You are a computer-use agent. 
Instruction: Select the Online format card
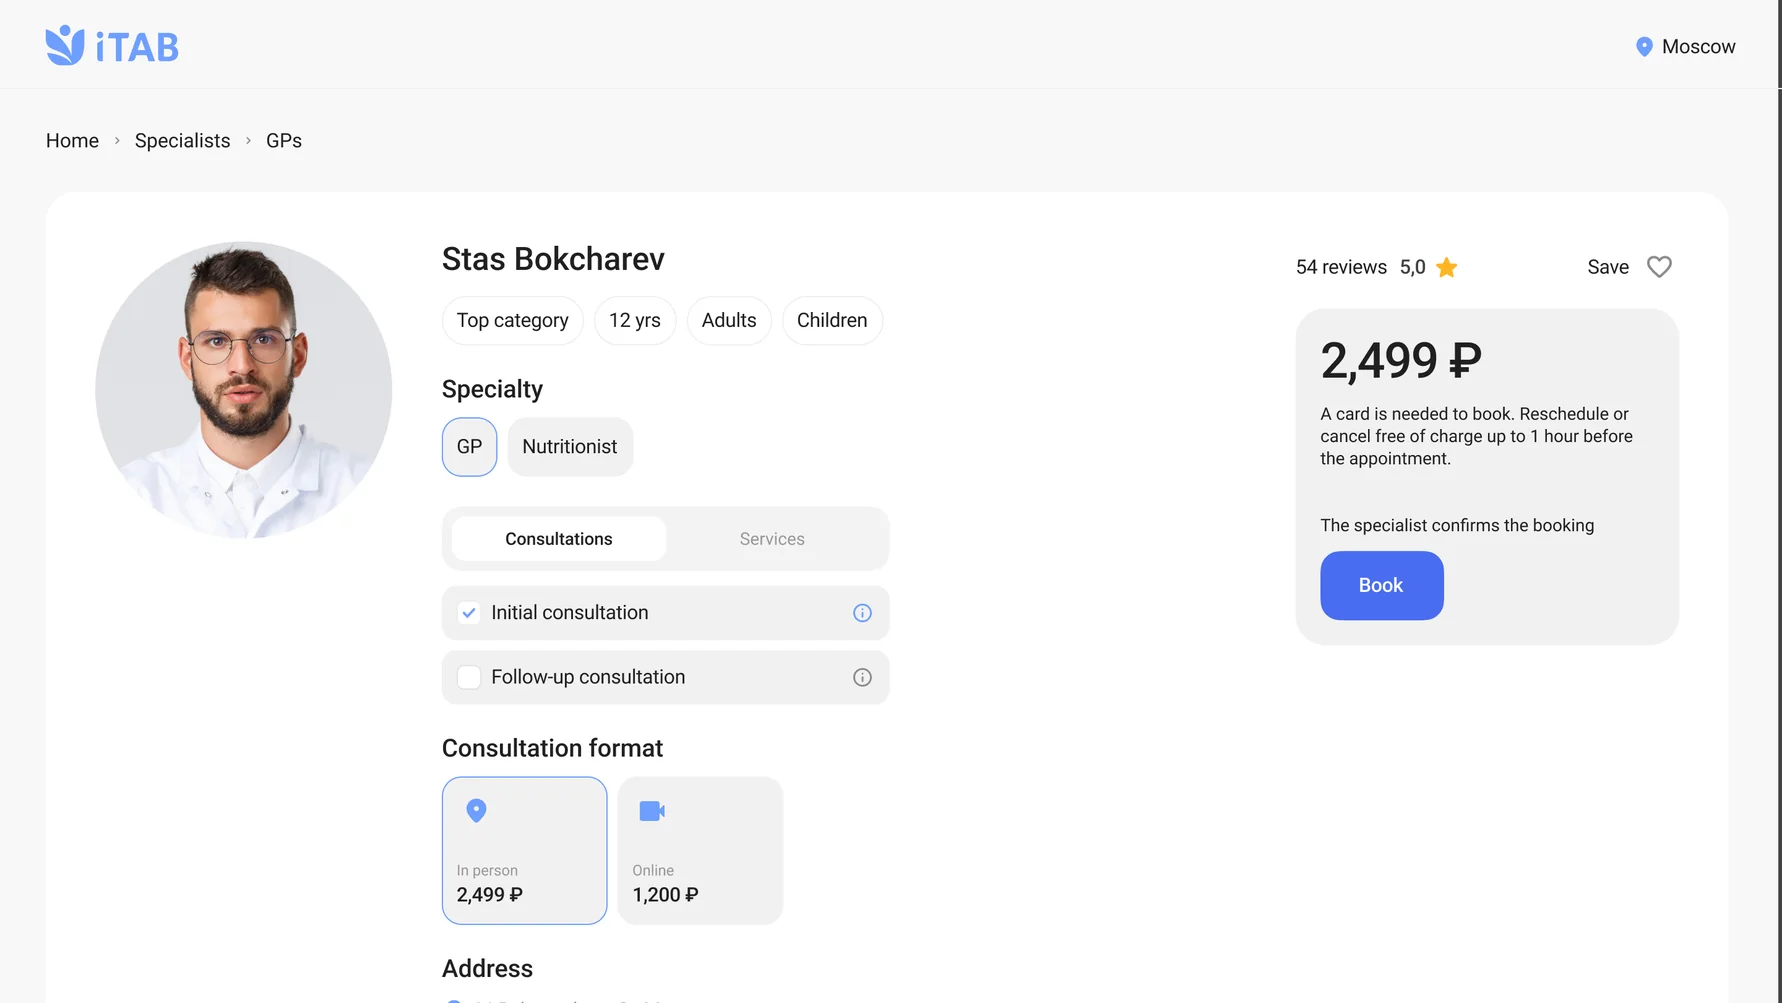coord(700,850)
